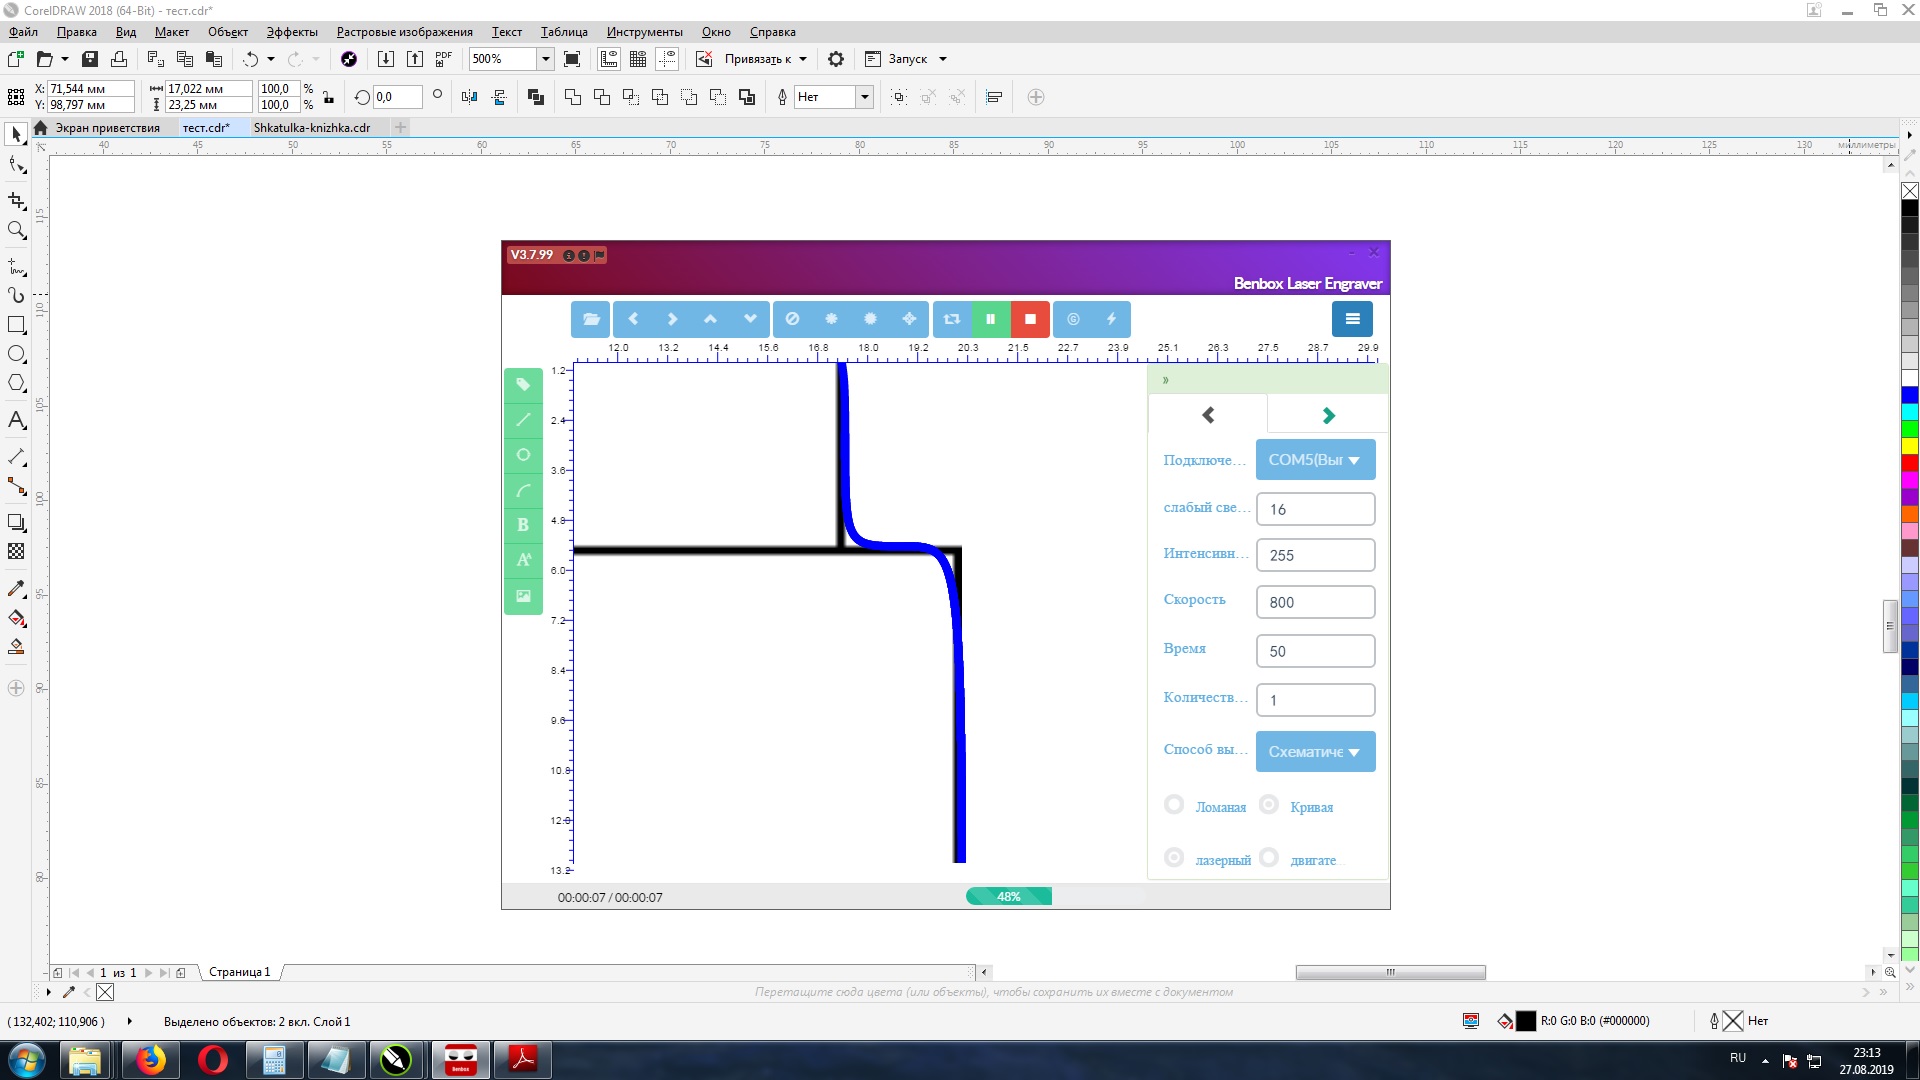Image resolution: width=1920 pixels, height=1080 pixels.
Task: Open the Эффекты menu
Action: coord(292,32)
